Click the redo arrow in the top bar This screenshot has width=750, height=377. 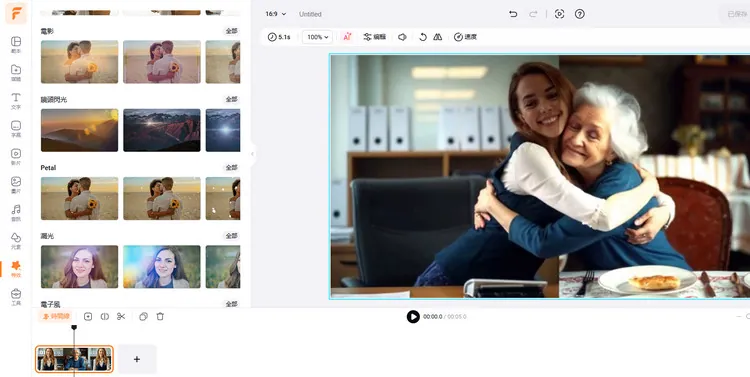pyautogui.click(x=533, y=14)
